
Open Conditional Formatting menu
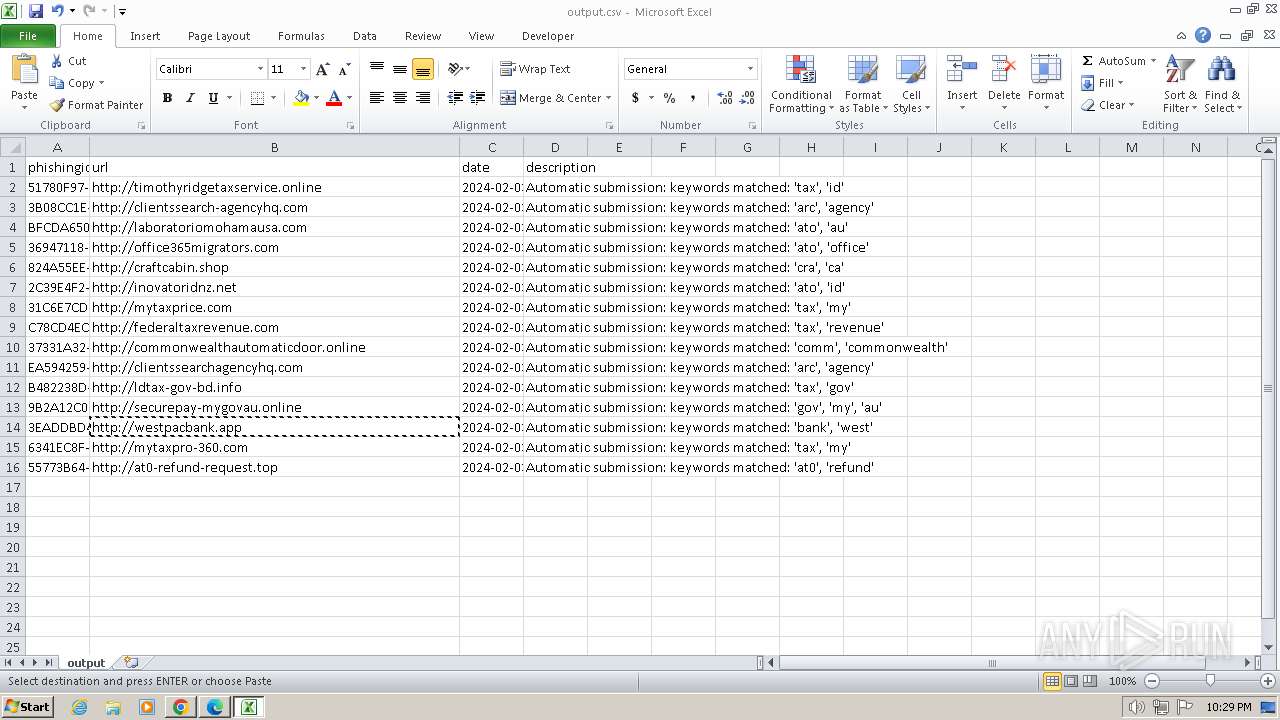tap(800, 85)
